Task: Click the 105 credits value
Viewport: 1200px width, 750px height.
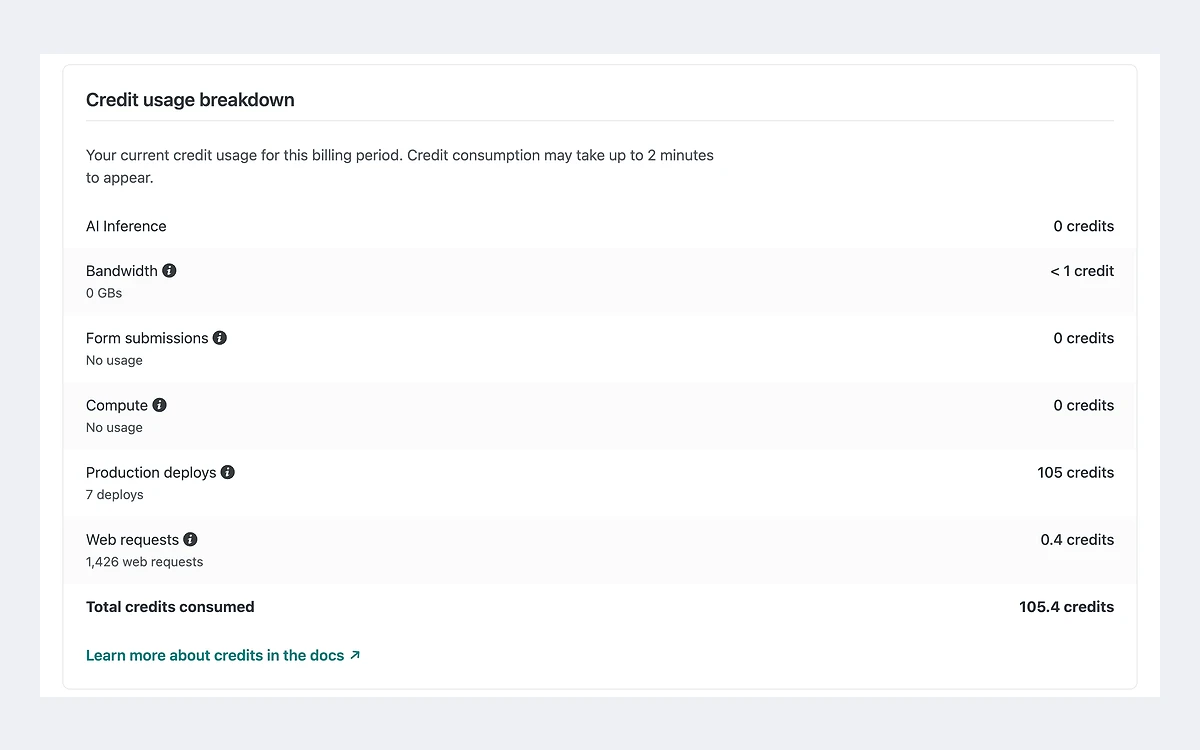Action: tap(1075, 472)
